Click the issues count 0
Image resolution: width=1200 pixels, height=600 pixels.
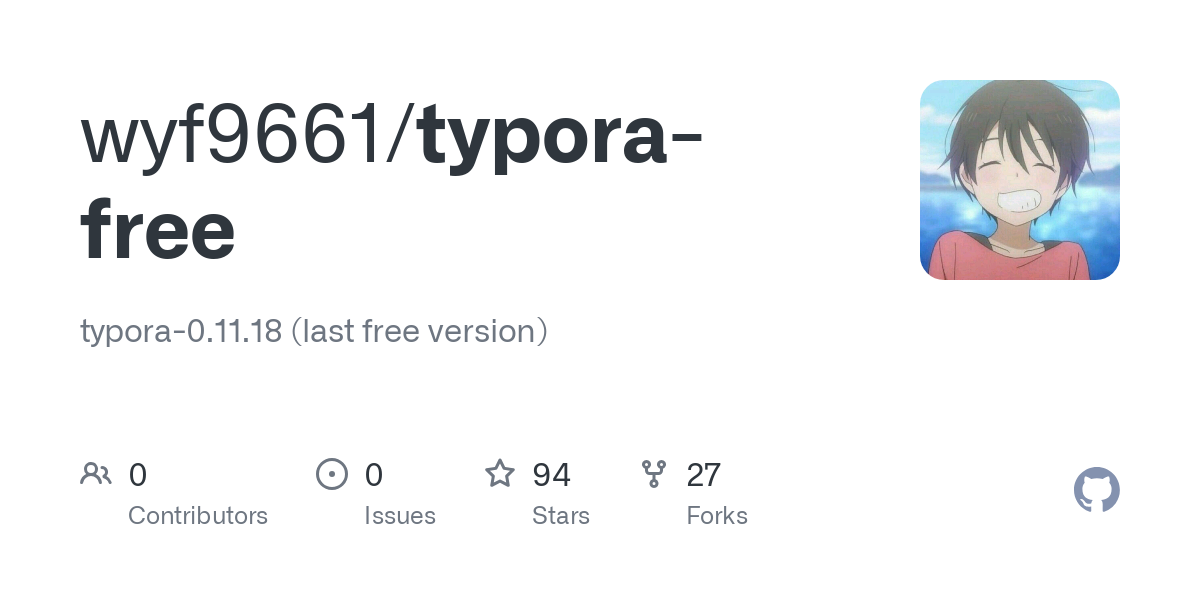[x=374, y=475]
